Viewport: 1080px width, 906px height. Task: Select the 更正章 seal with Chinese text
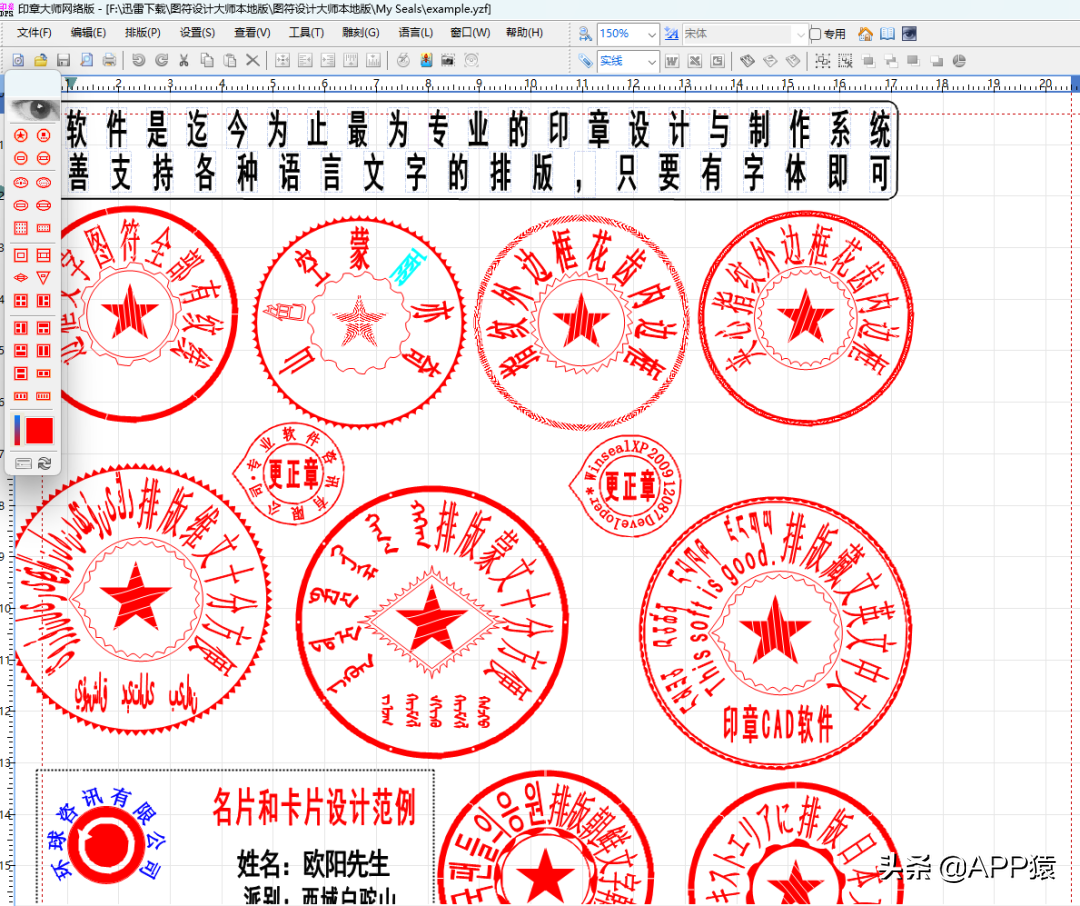coord(289,474)
